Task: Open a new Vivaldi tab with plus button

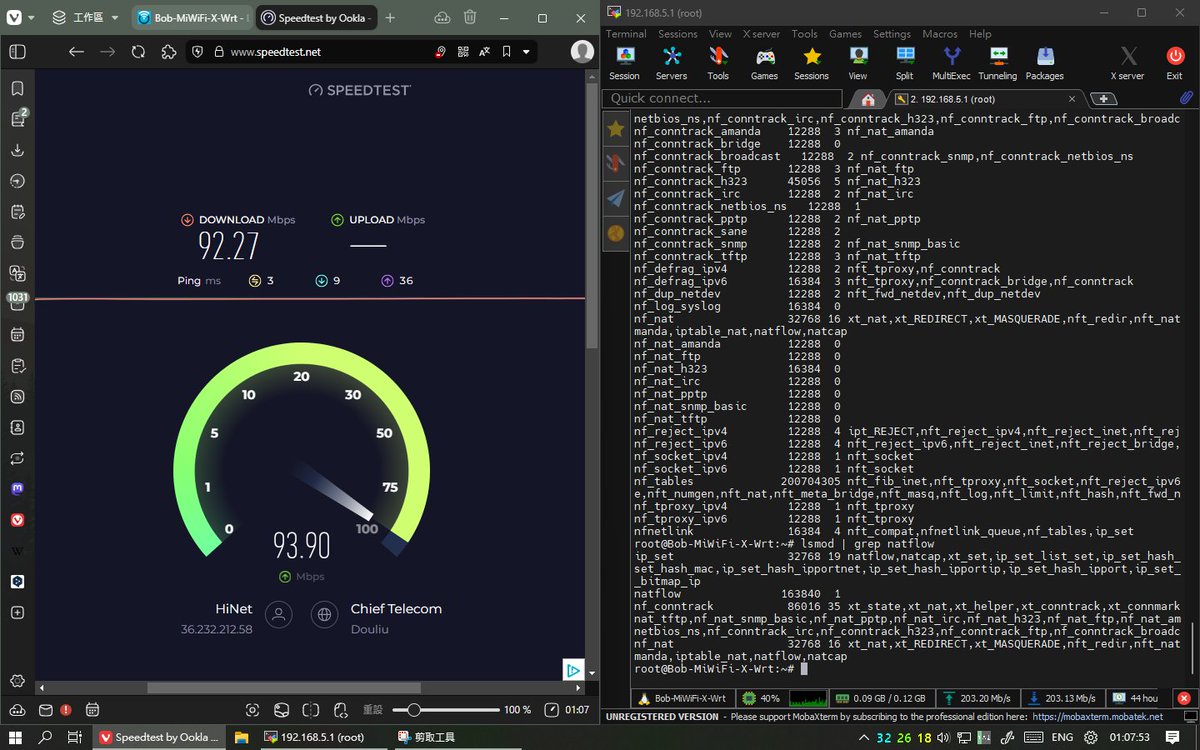Action: [x=390, y=18]
